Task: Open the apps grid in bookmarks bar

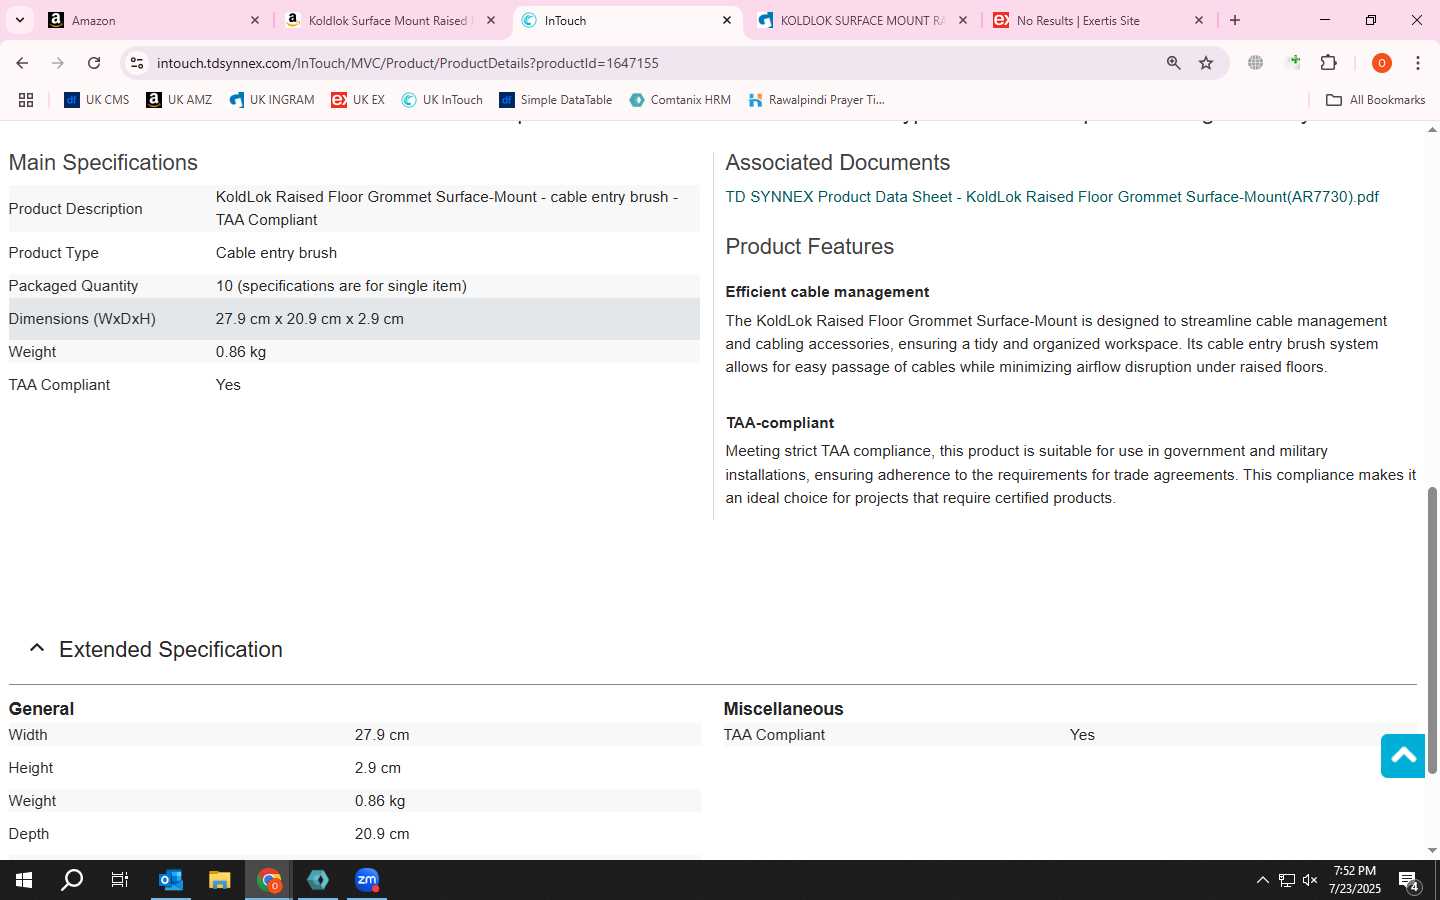Action: [26, 100]
